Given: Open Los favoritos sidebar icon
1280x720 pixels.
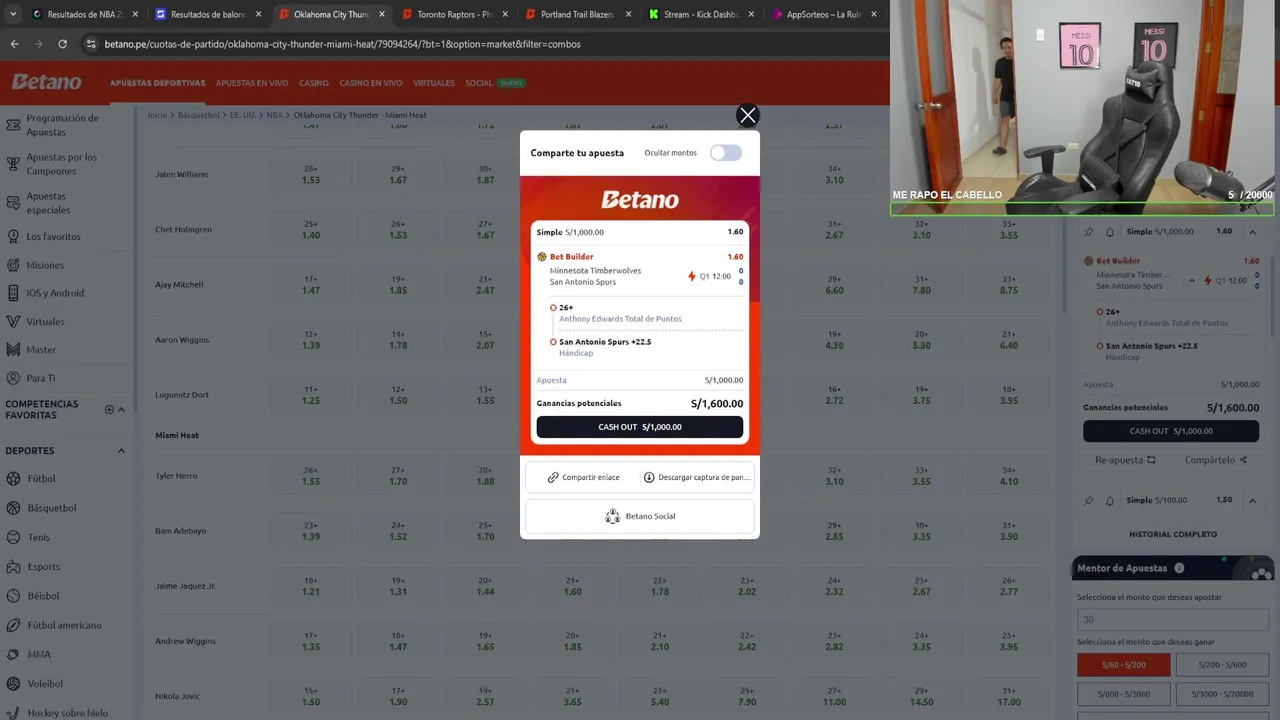Looking at the screenshot, I should pos(13,237).
